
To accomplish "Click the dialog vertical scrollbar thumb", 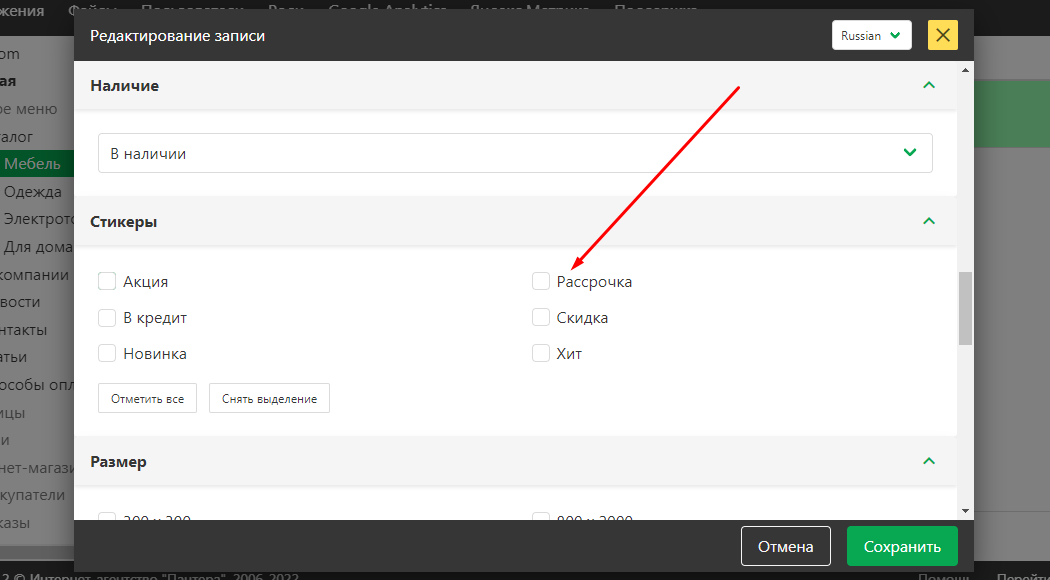I will [x=965, y=308].
